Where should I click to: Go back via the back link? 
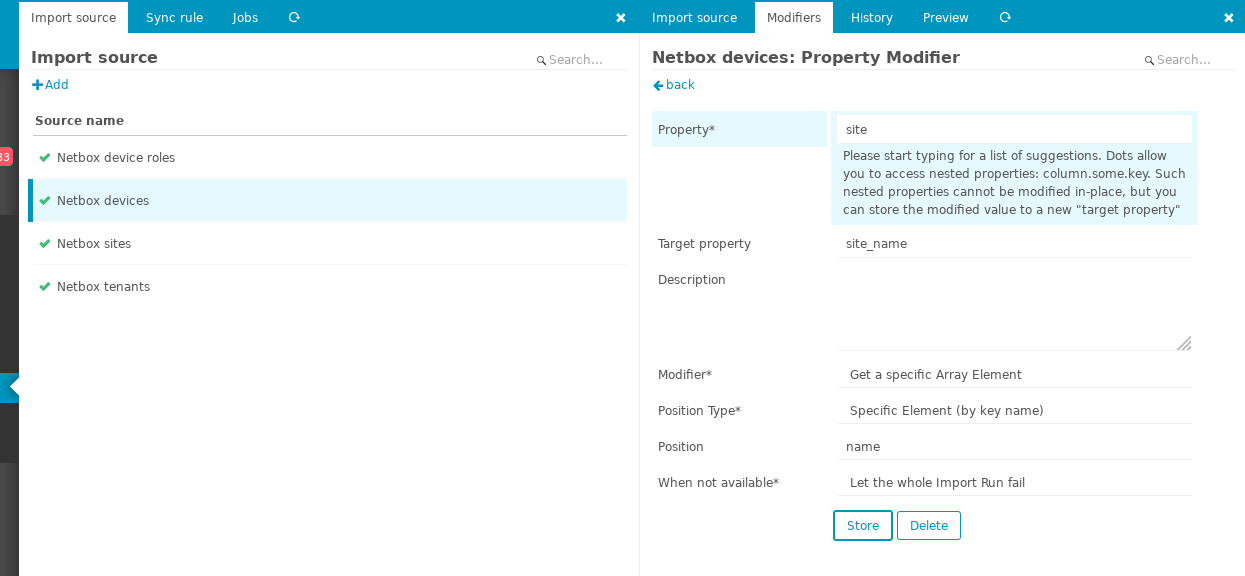point(674,85)
